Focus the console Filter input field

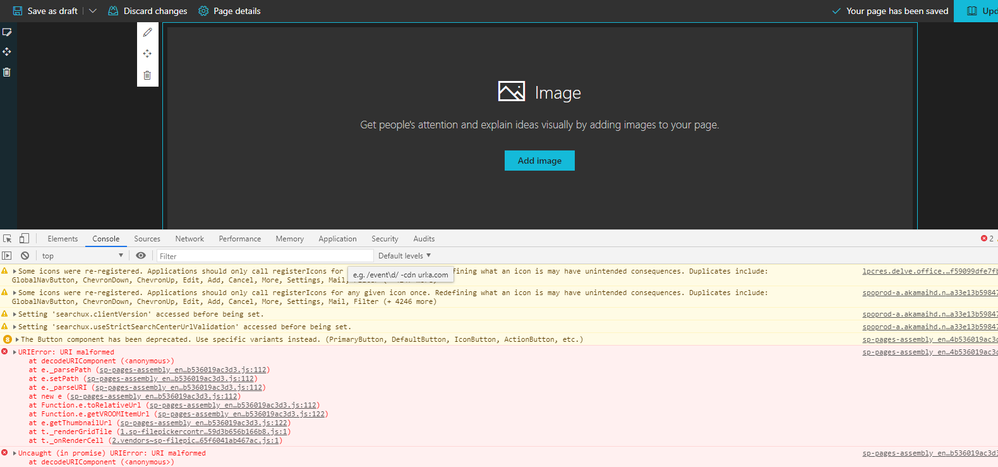pyautogui.click(x=265, y=256)
